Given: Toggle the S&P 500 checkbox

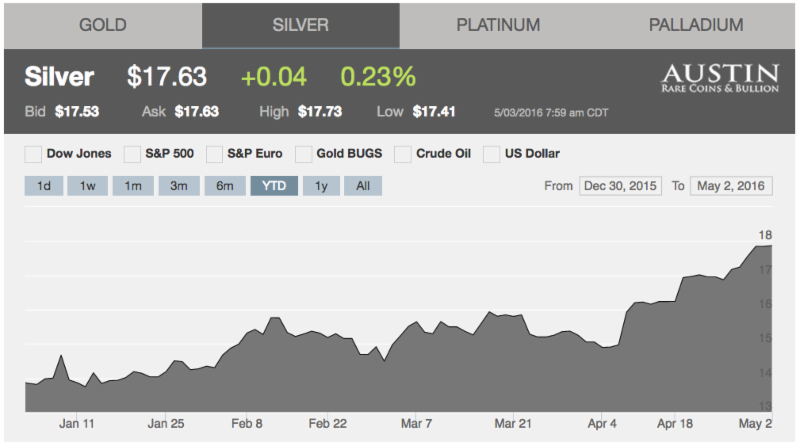Looking at the screenshot, I should click(132, 154).
